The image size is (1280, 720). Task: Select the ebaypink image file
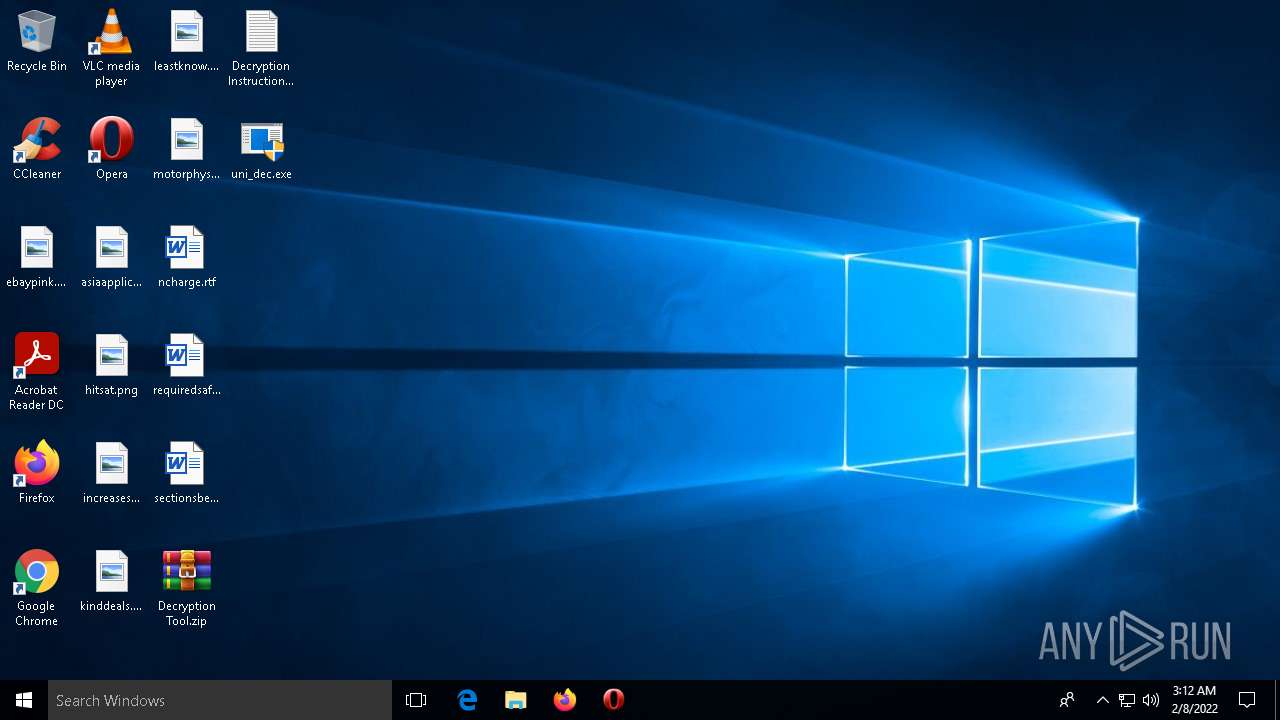(x=37, y=257)
